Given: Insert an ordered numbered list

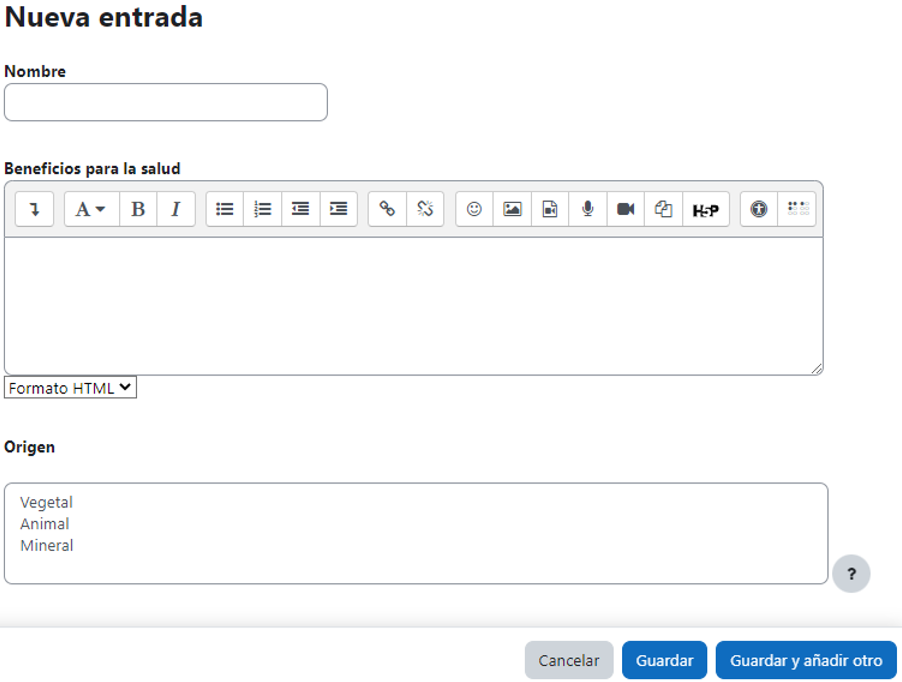Looking at the screenshot, I should (263, 209).
